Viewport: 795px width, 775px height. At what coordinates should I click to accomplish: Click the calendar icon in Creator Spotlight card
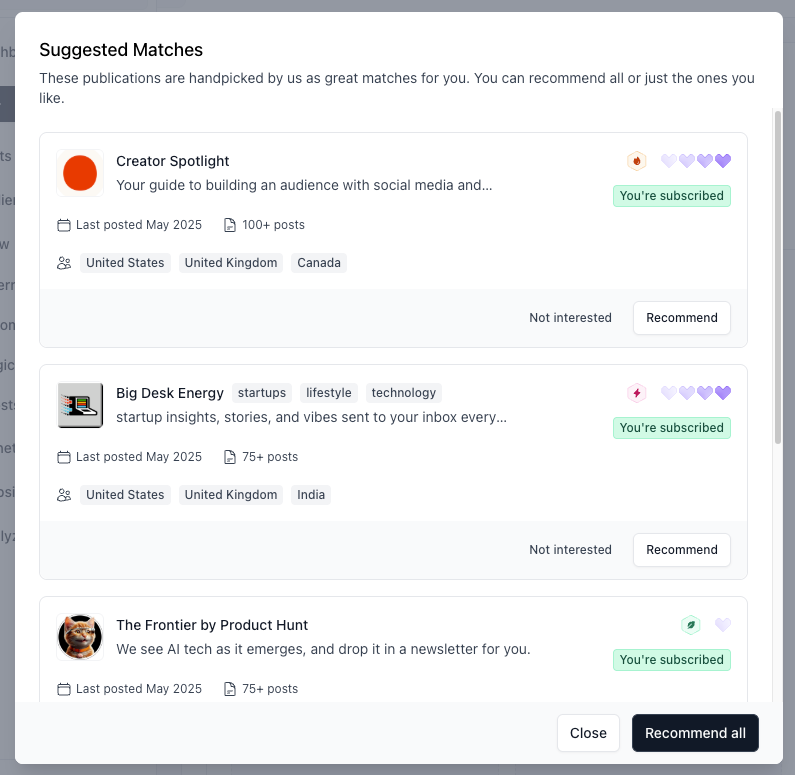tap(64, 225)
